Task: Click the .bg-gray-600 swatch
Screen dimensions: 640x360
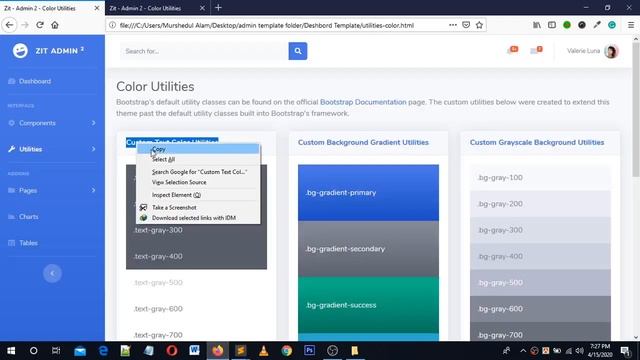Action: 540,309
